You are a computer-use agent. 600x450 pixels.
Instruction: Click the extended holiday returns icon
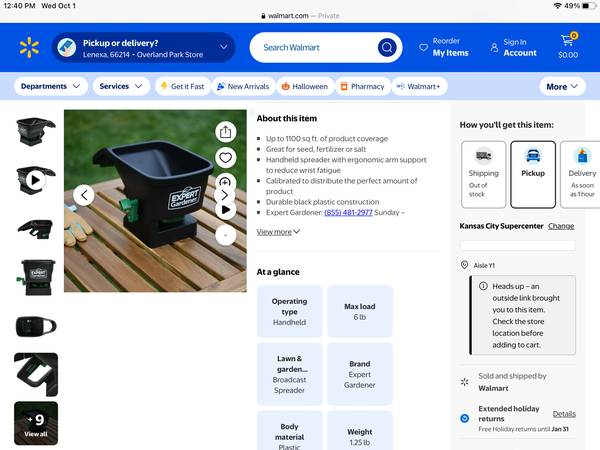[x=464, y=418]
